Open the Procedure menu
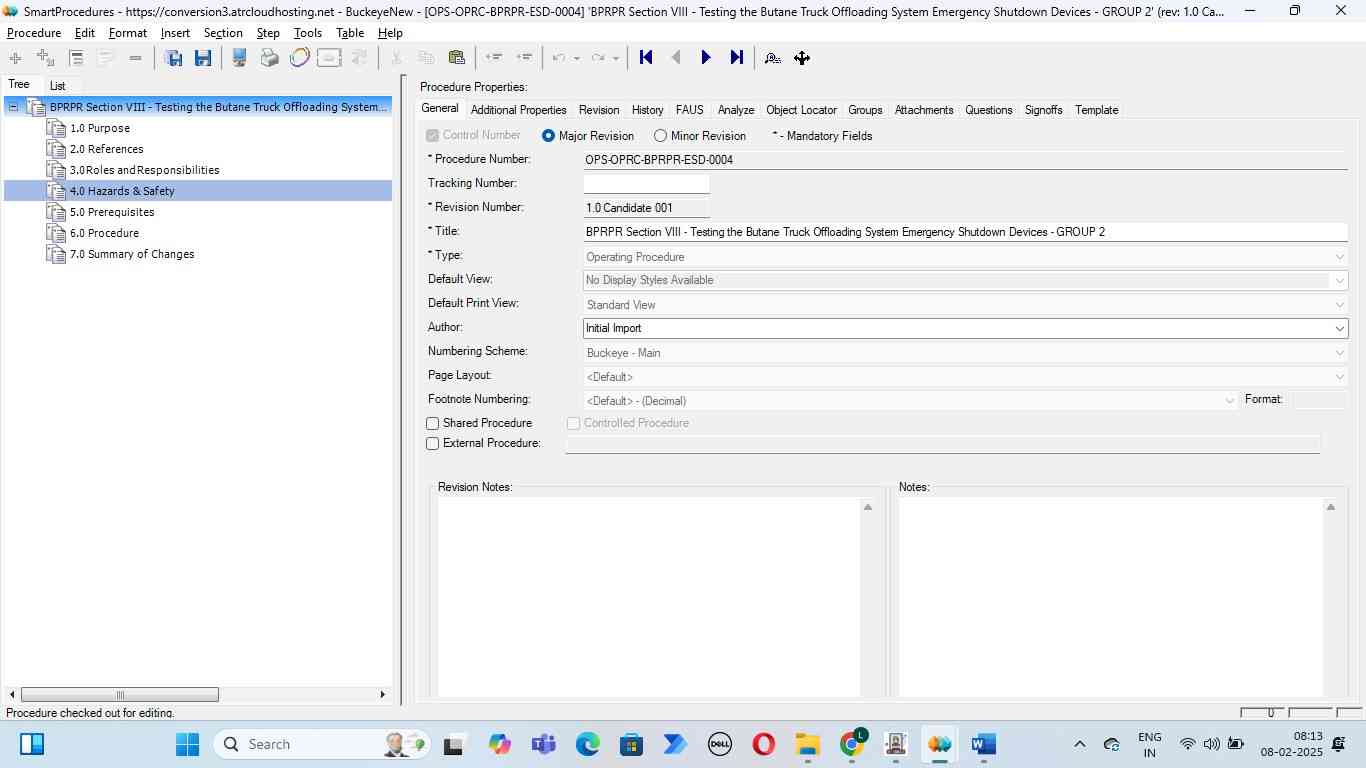This screenshot has height=768, width=1366. pyautogui.click(x=34, y=33)
